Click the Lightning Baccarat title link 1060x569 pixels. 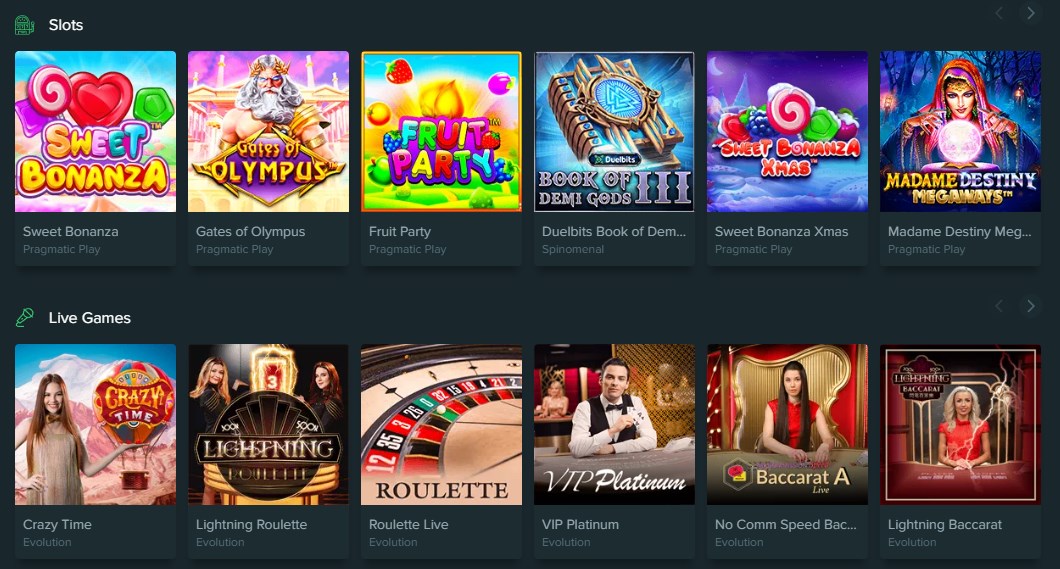[x=944, y=524]
